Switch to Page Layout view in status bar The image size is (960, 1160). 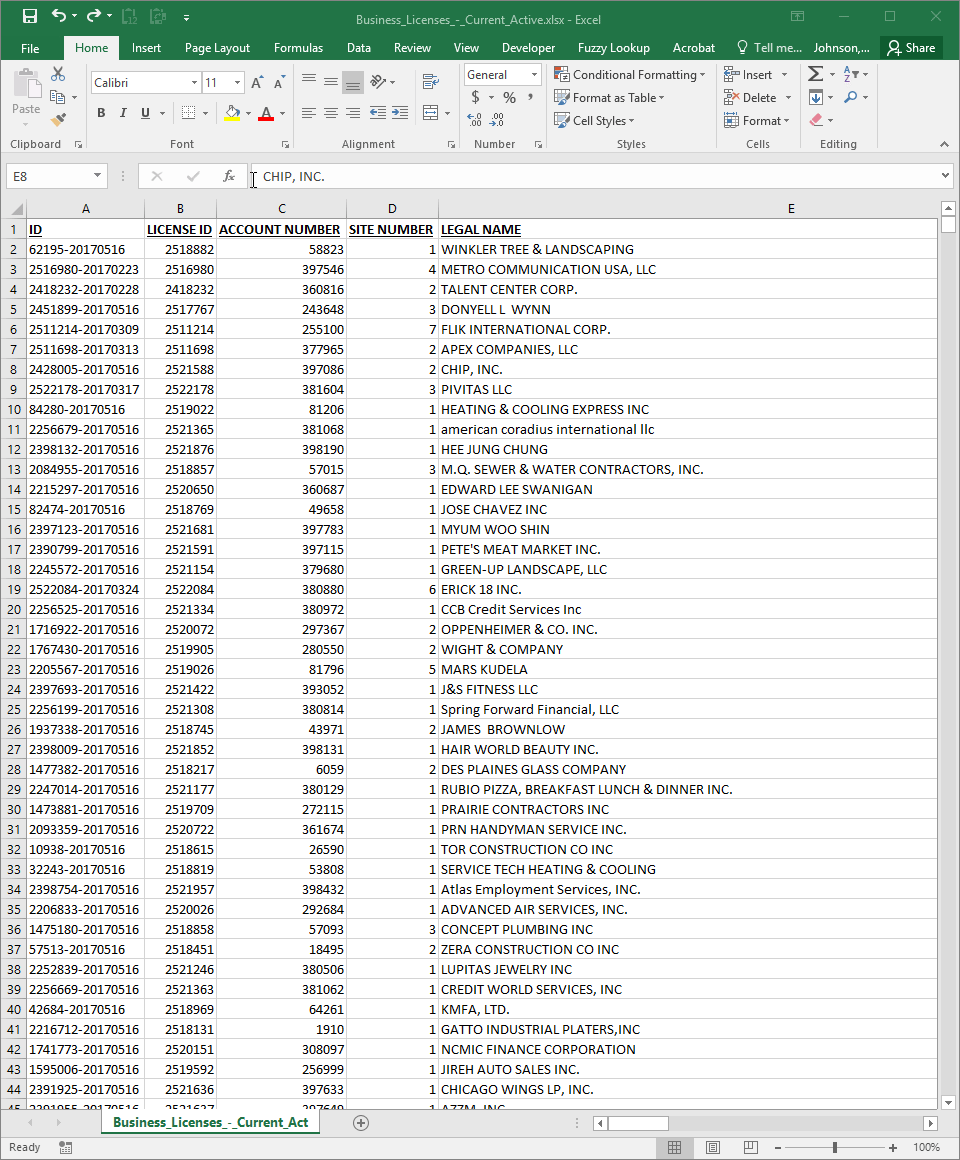[x=712, y=1147]
